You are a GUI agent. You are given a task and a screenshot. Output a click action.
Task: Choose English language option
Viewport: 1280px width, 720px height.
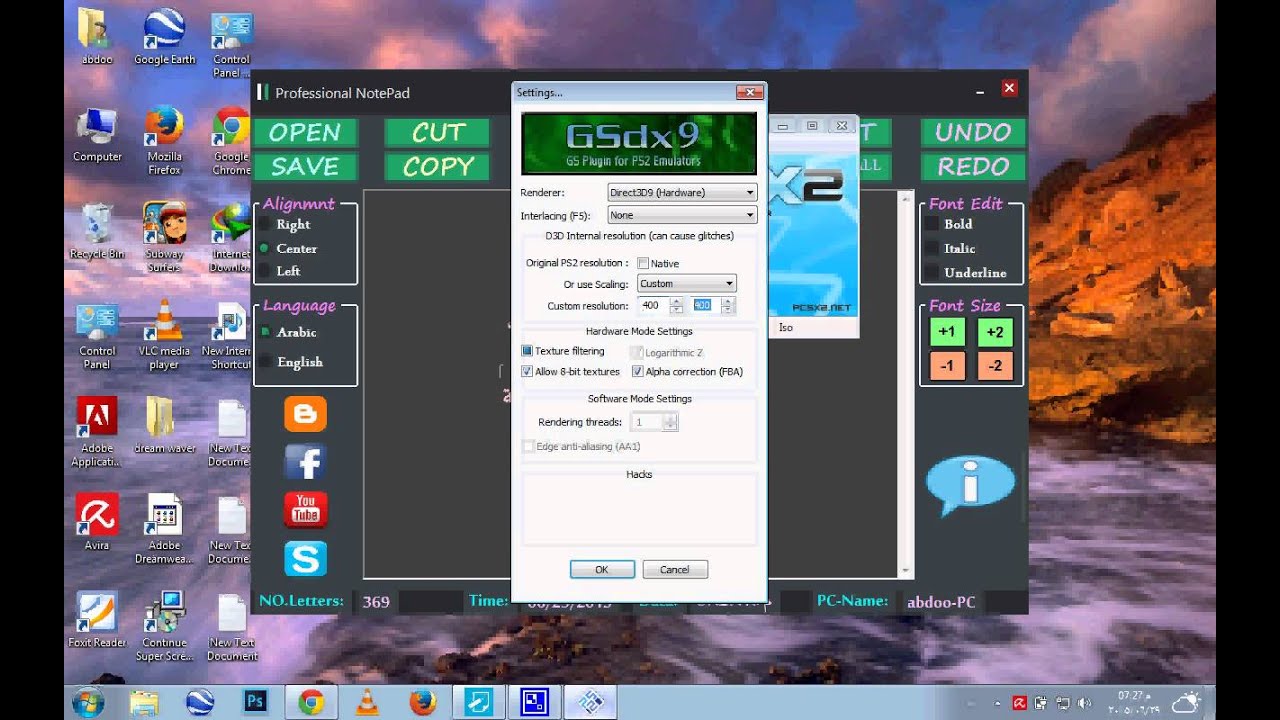[265, 362]
